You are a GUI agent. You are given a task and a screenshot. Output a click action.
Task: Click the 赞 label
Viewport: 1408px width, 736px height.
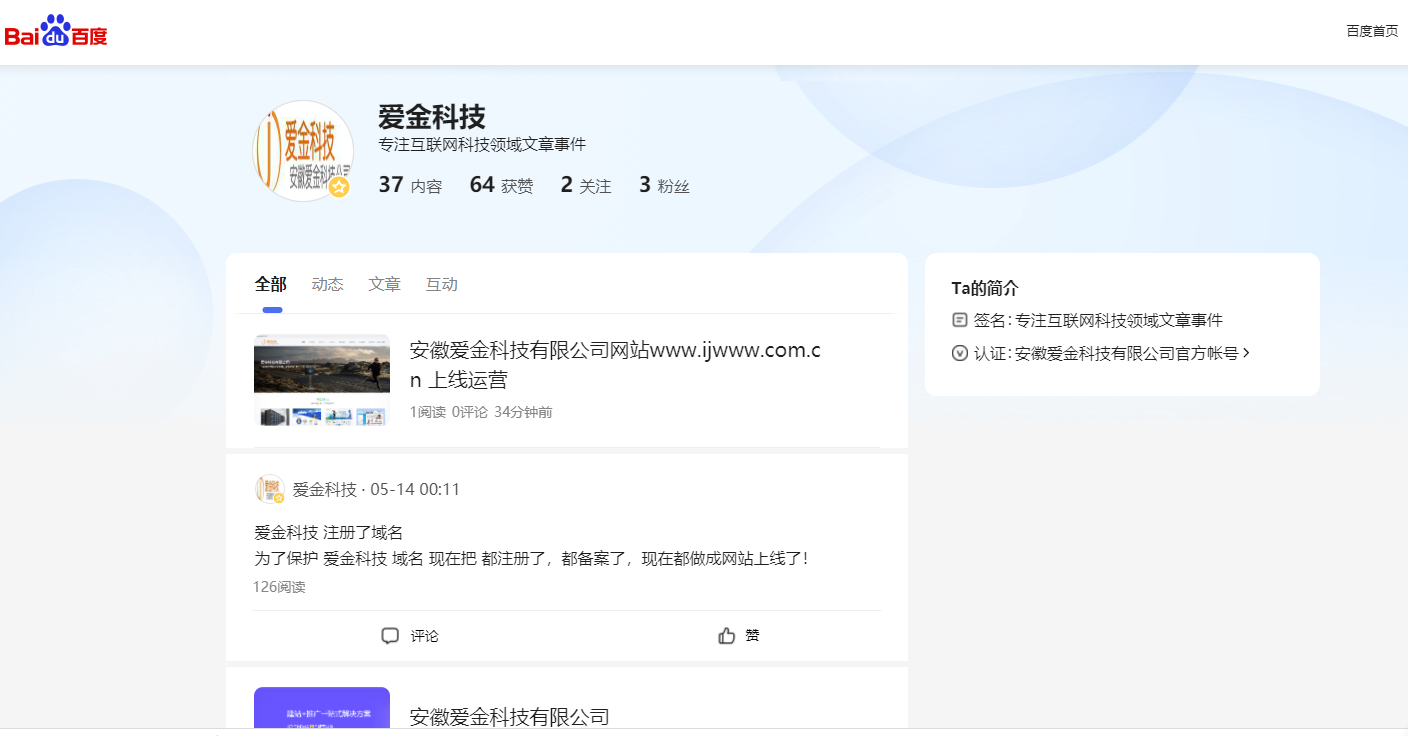click(x=753, y=636)
